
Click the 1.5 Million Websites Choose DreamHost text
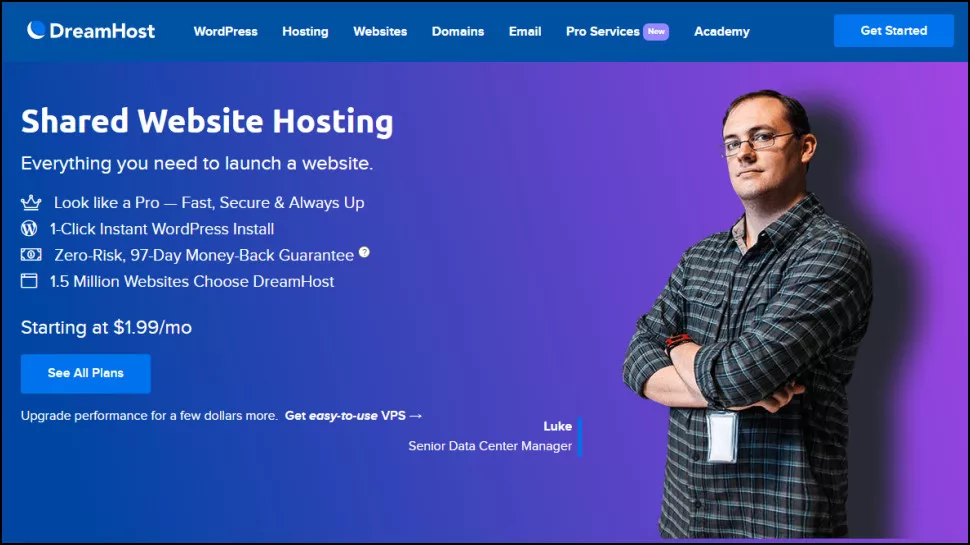pos(192,281)
